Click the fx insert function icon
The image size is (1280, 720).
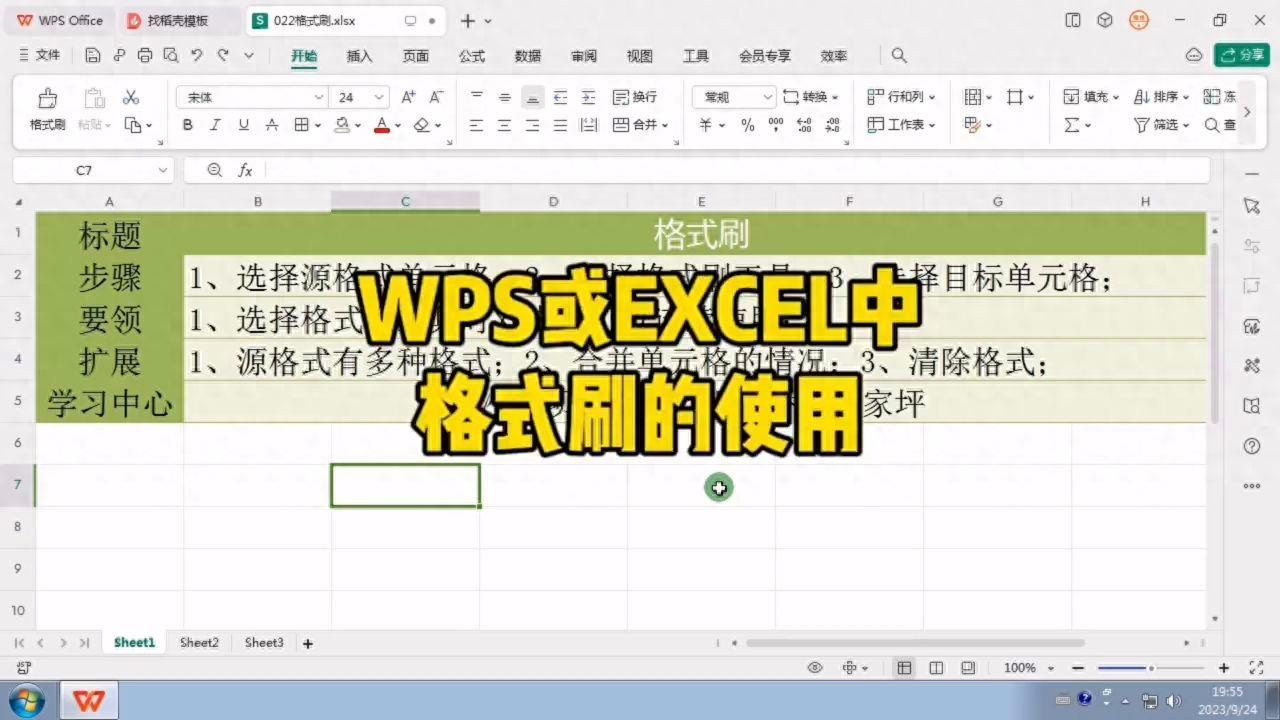coord(245,170)
